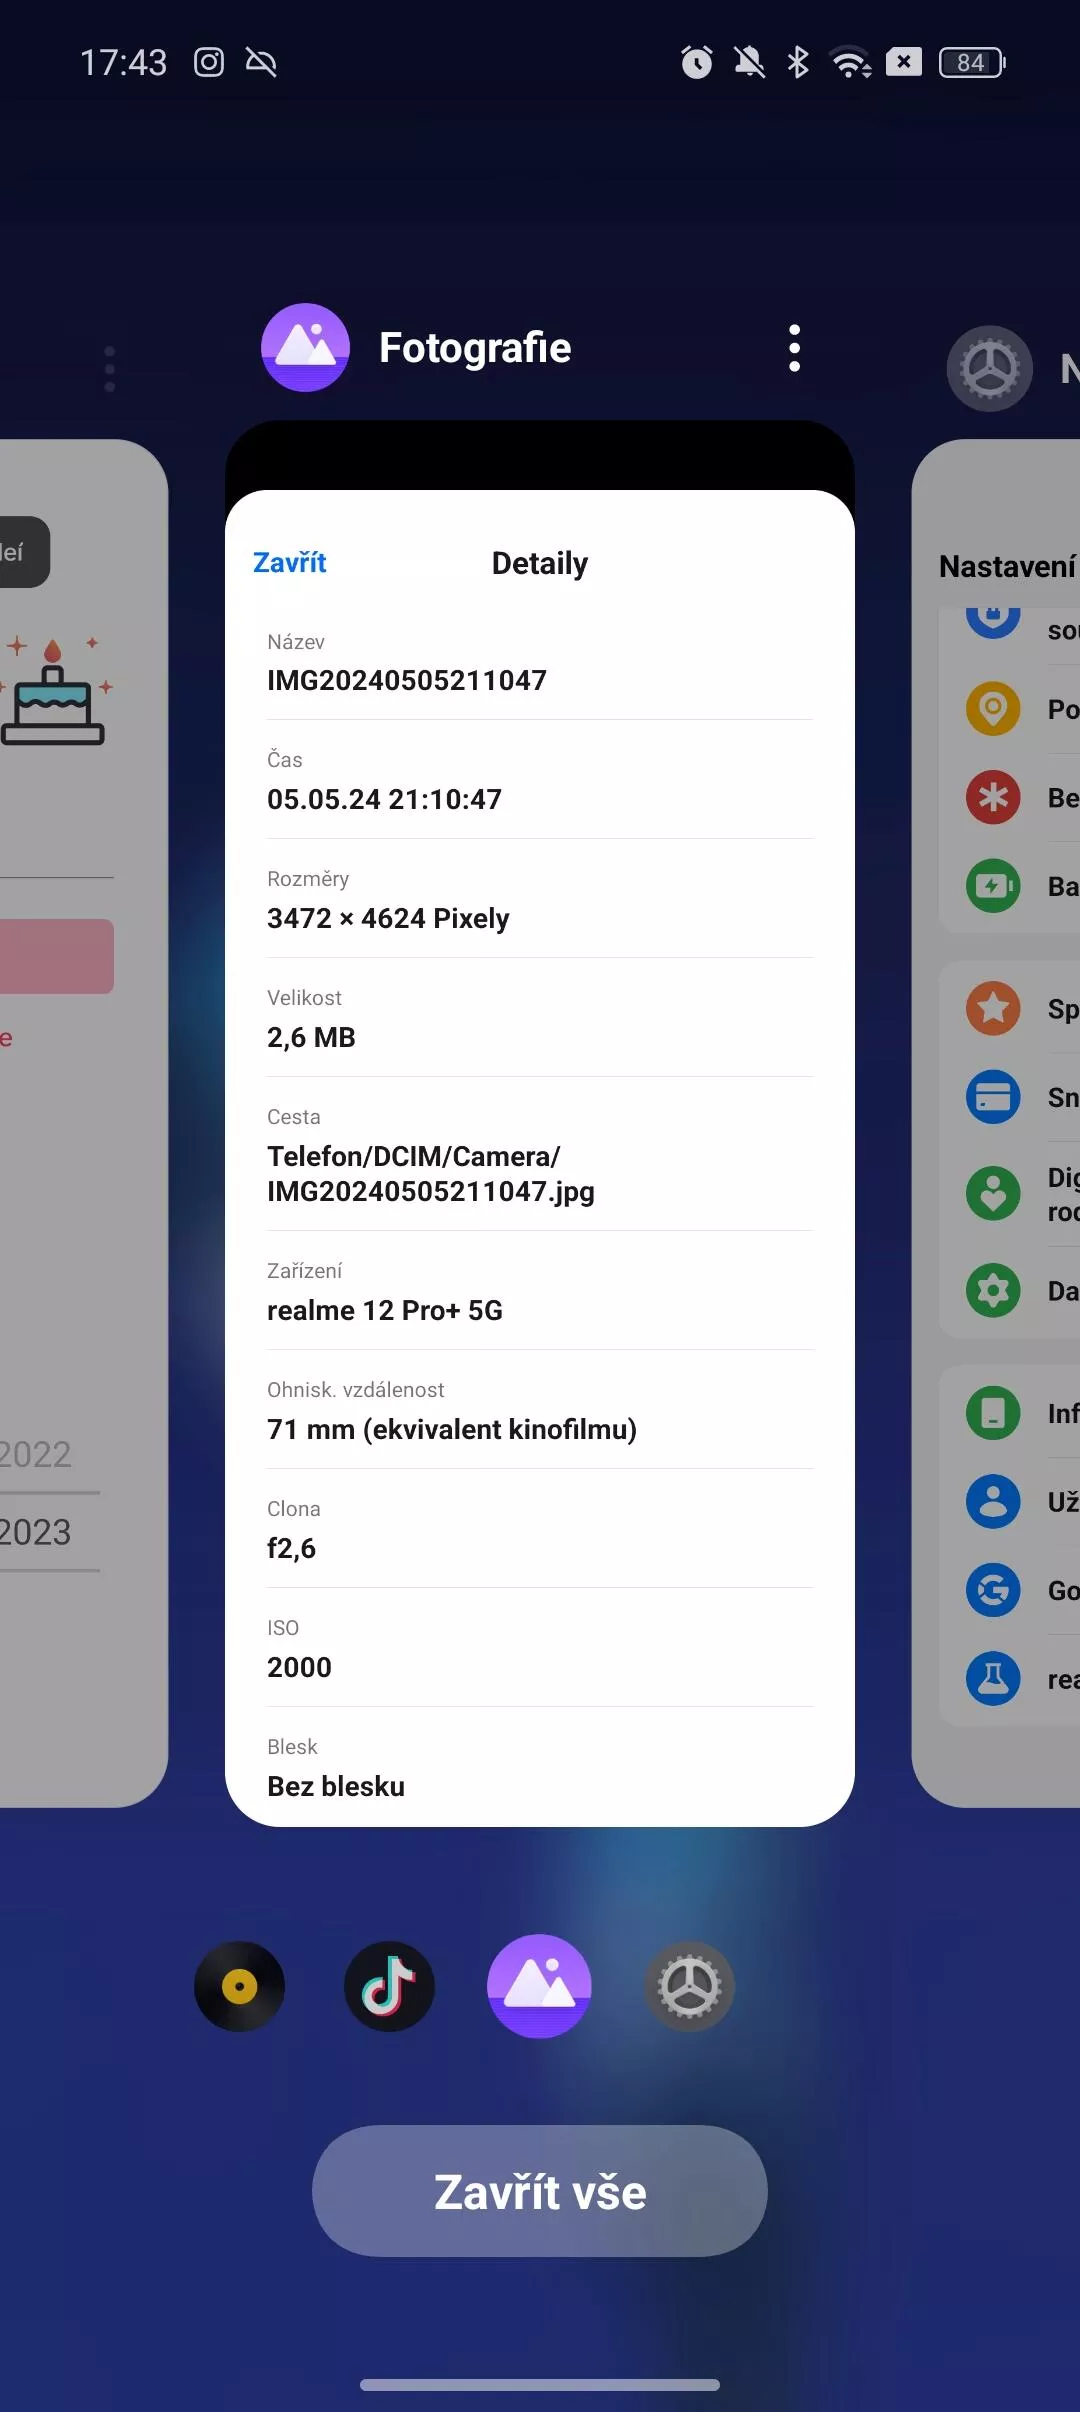The width and height of the screenshot is (1080, 2412).
Task: Tap the green heart digital wellbeing icon
Action: click(x=993, y=1193)
